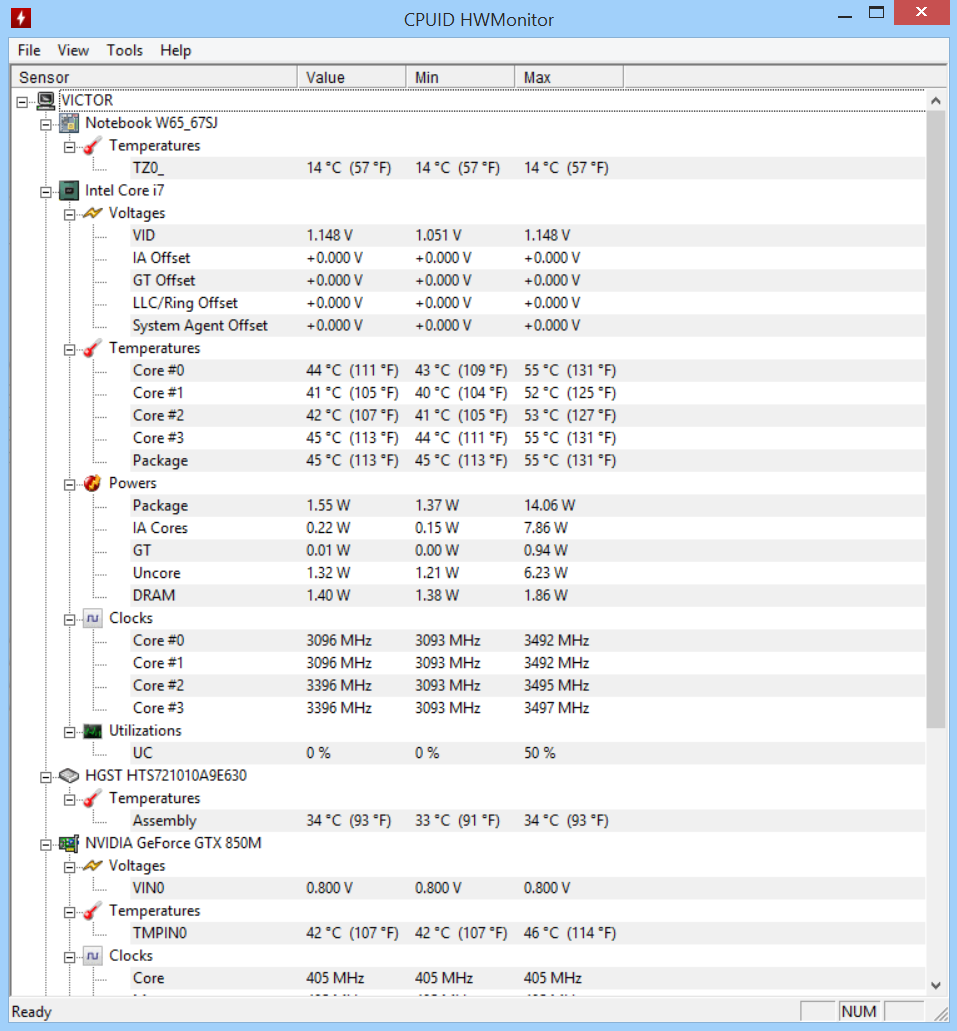Select the System Agent Offset row
The image size is (957, 1031).
[527, 325]
